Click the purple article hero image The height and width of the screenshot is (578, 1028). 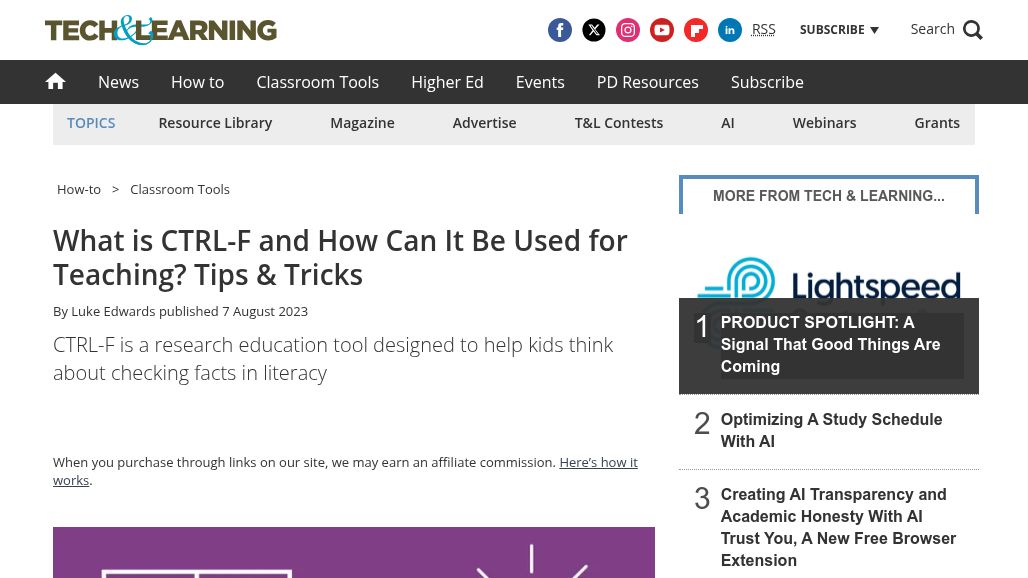(354, 552)
